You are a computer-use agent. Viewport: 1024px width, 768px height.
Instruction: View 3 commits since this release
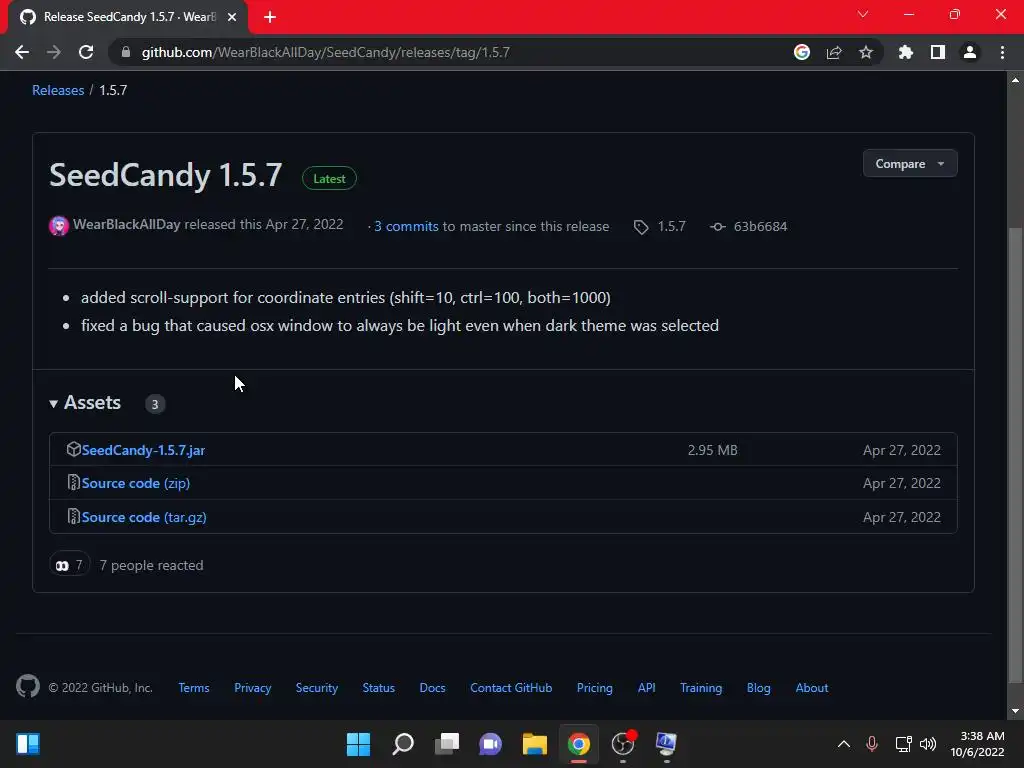406,226
